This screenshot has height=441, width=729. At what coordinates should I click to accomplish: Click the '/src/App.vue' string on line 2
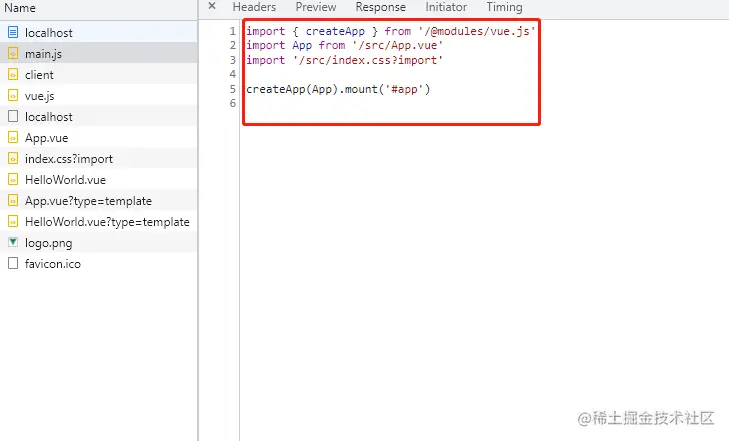398,45
